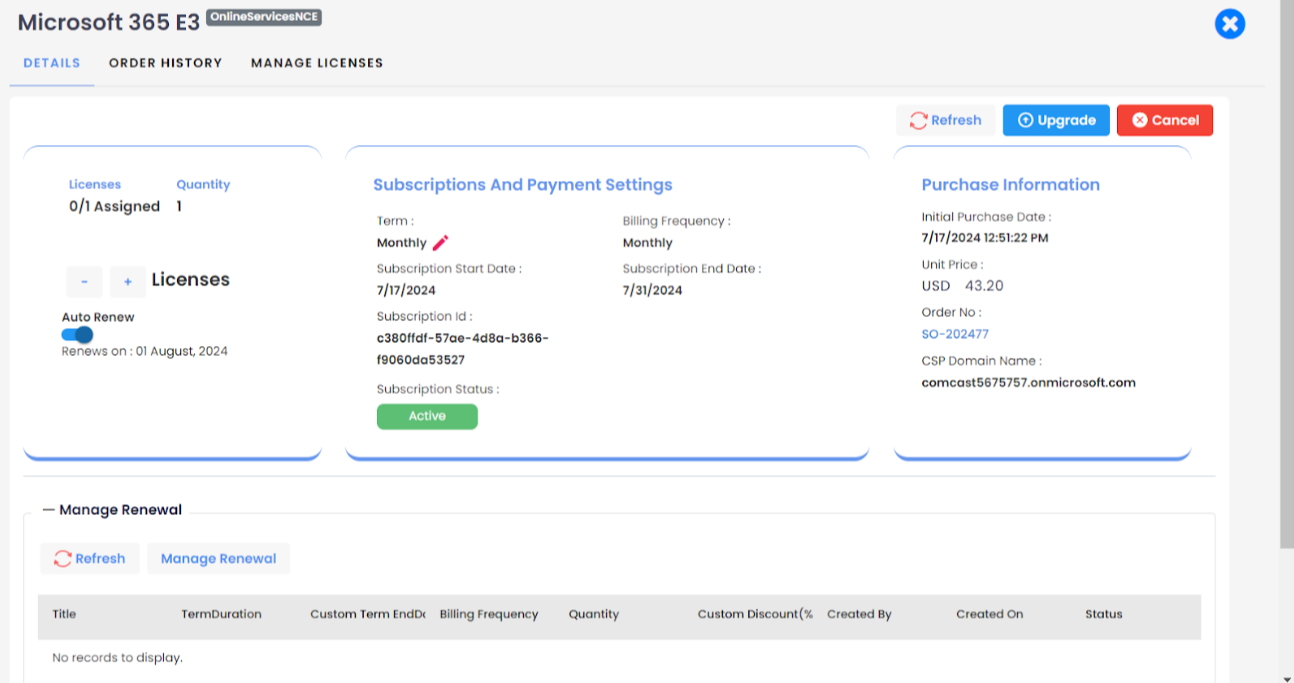Viewport: 1294px width, 683px height.
Task: Toggle the Auto Renew switch
Action: tap(78, 335)
